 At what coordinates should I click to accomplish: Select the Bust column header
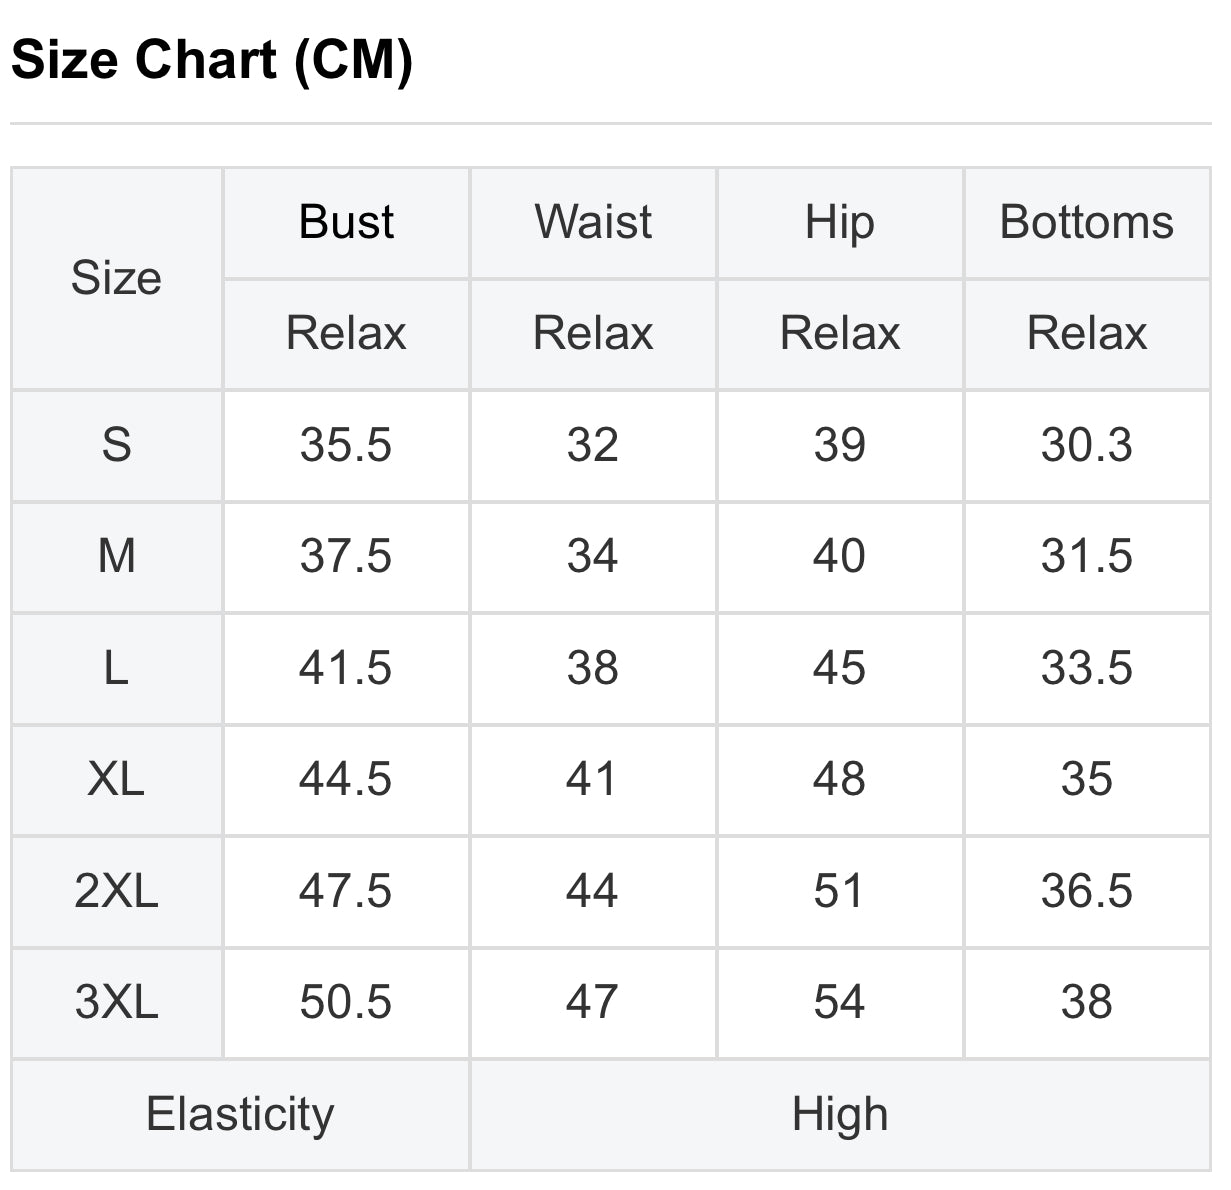pyautogui.click(x=346, y=222)
